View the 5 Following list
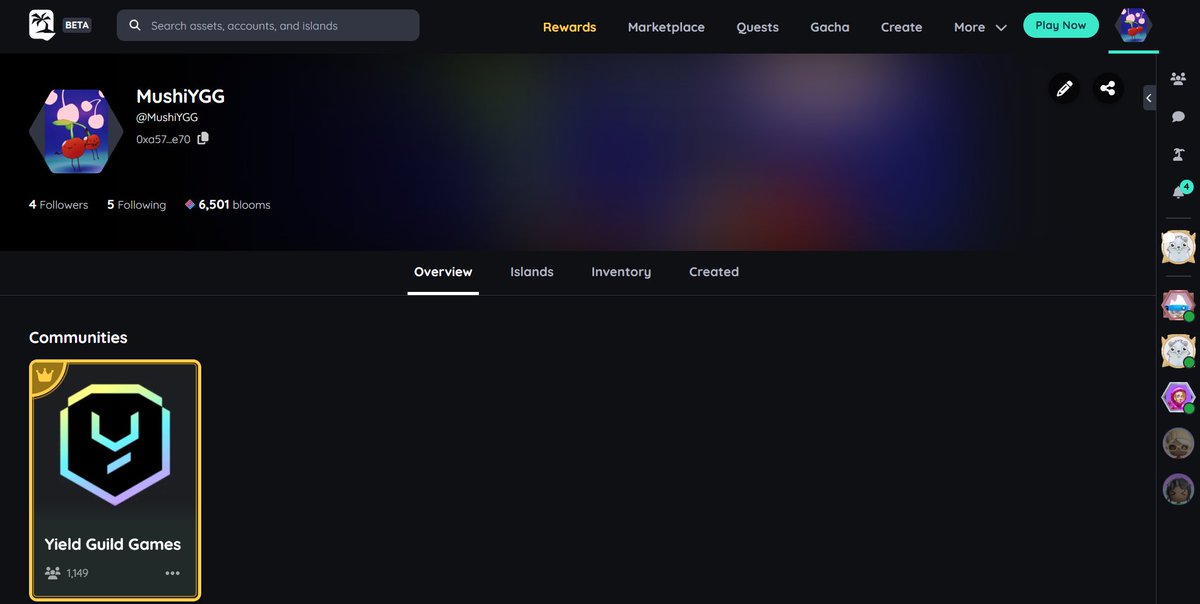 136,205
